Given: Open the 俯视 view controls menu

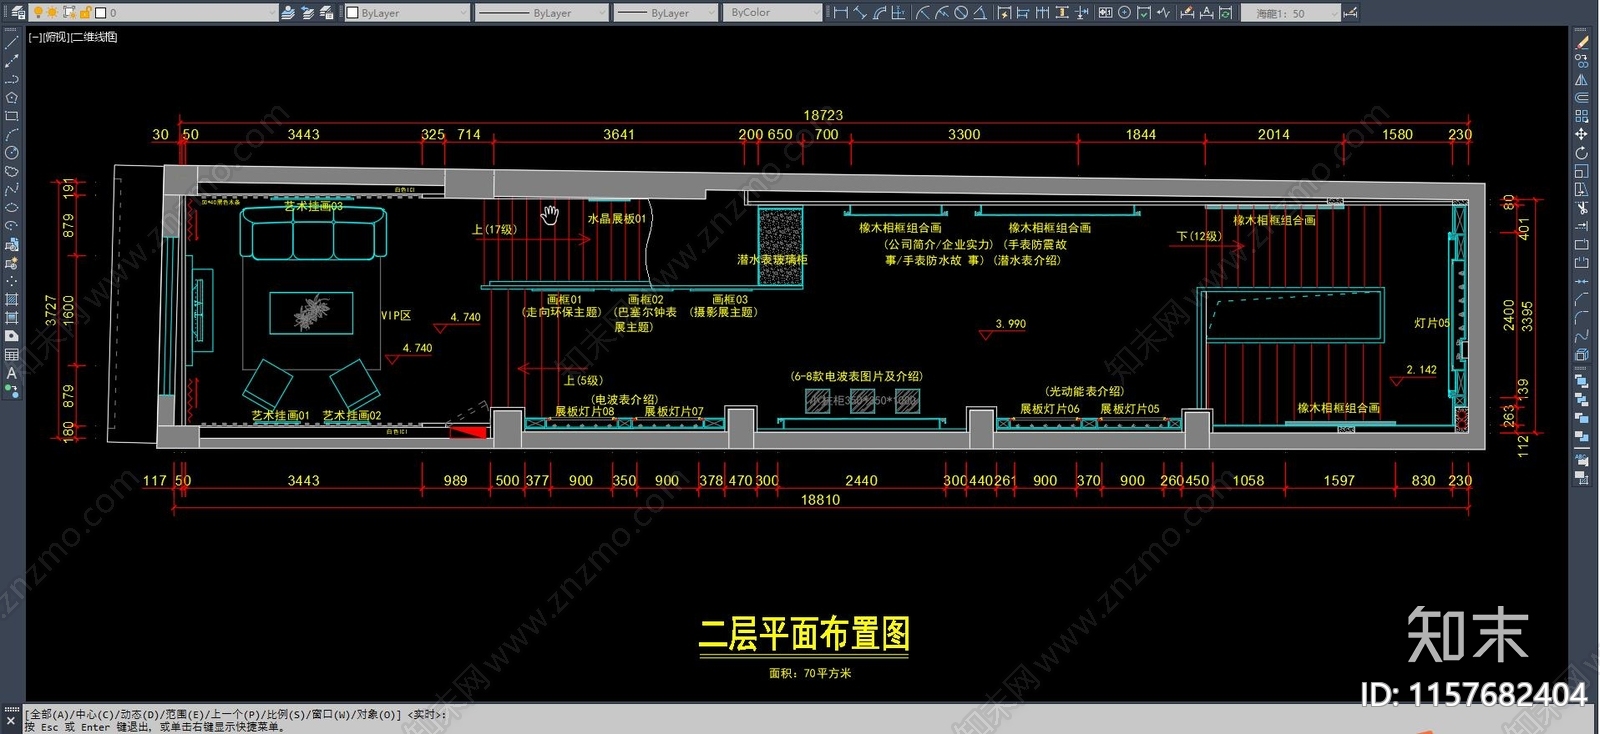Looking at the screenshot, I should click(56, 37).
